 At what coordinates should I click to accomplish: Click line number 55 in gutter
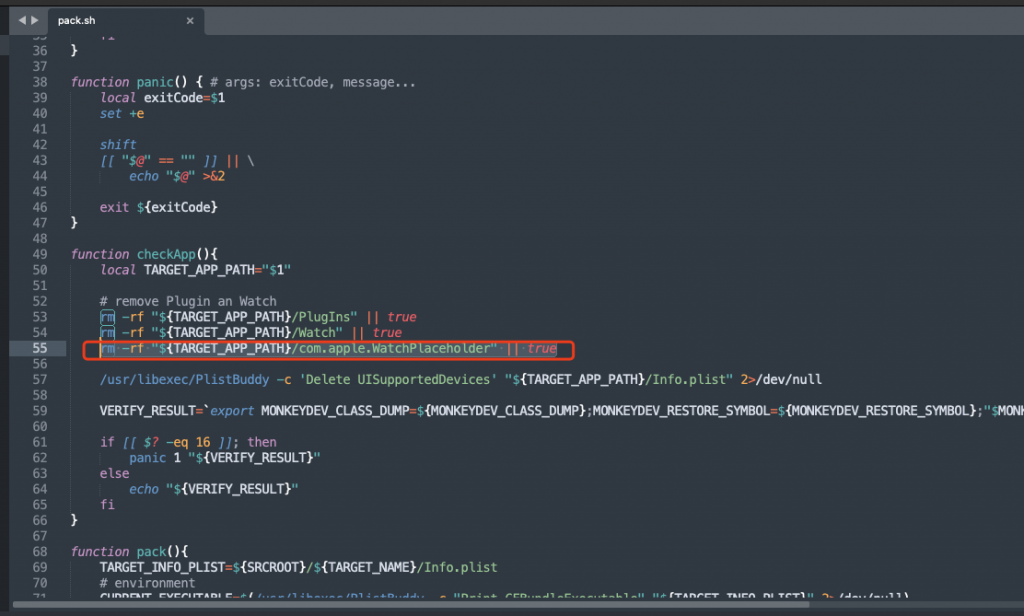(40, 348)
